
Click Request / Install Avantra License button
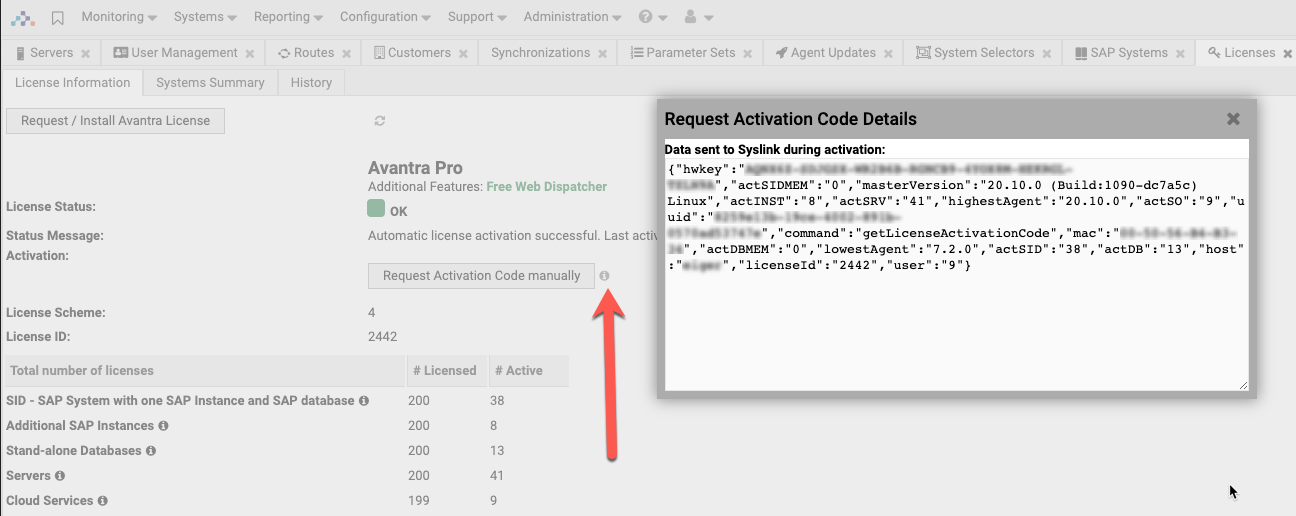[x=116, y=121]
